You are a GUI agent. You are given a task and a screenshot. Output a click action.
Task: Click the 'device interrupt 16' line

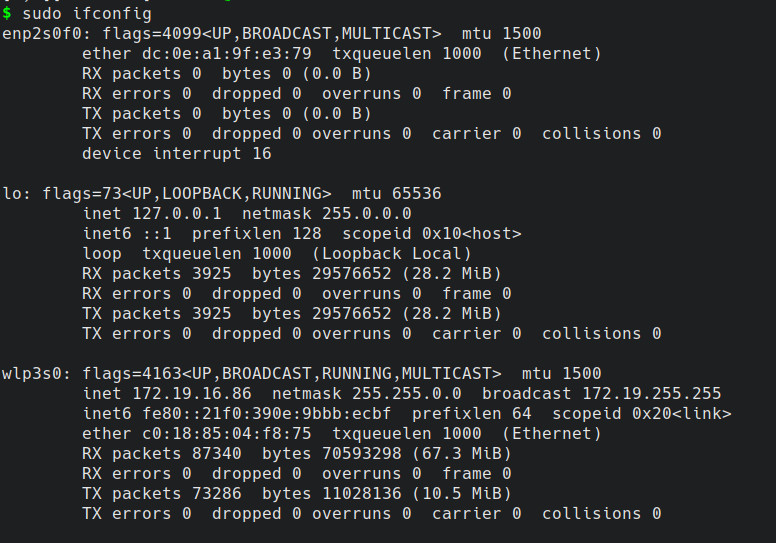point(177,153)
